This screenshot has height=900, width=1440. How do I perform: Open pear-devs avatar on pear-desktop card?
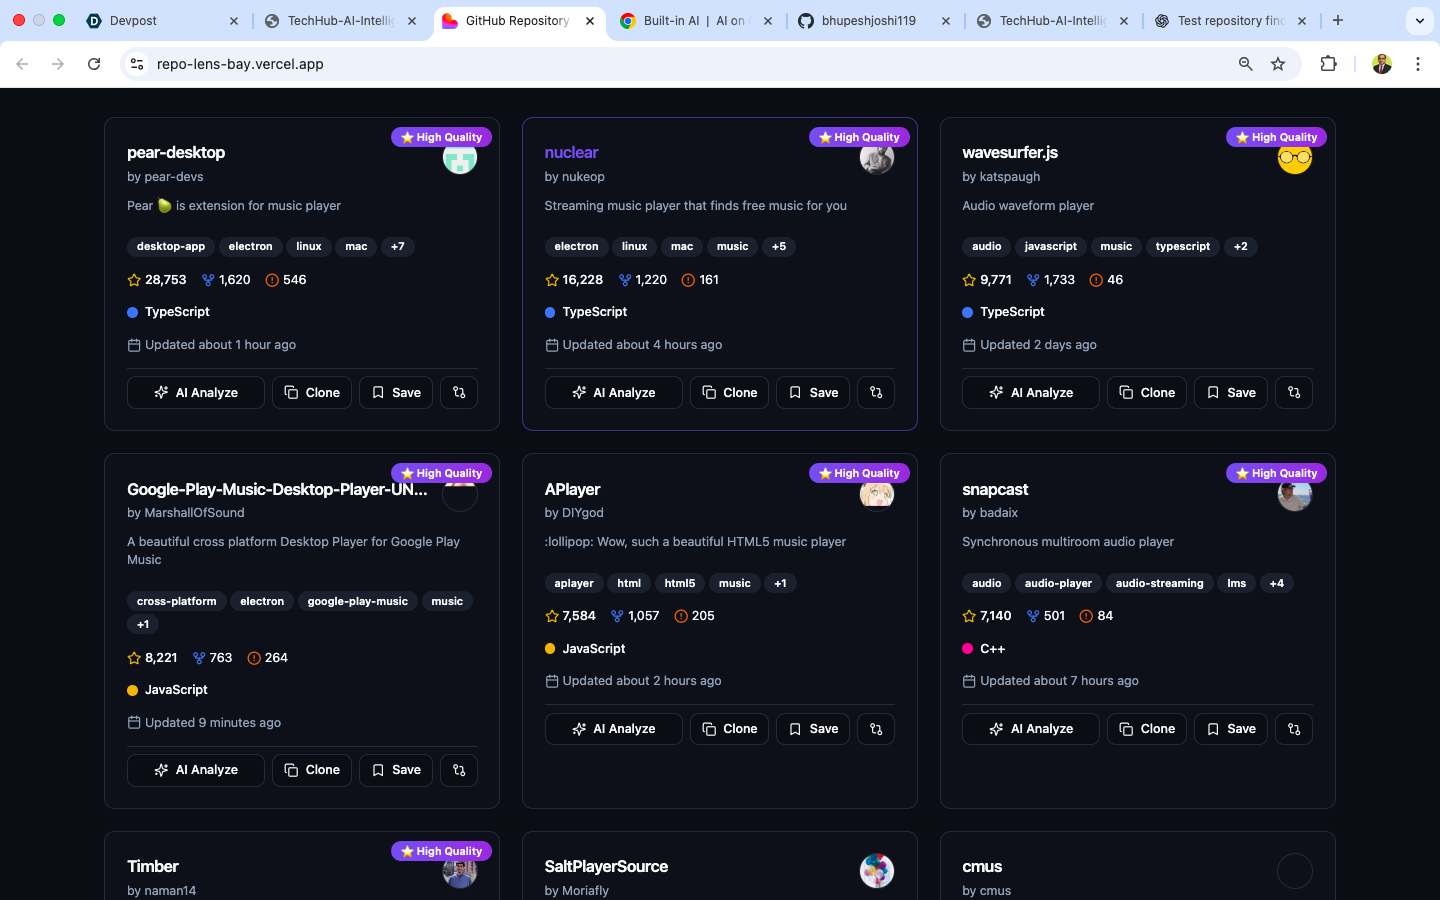point(460,158)
